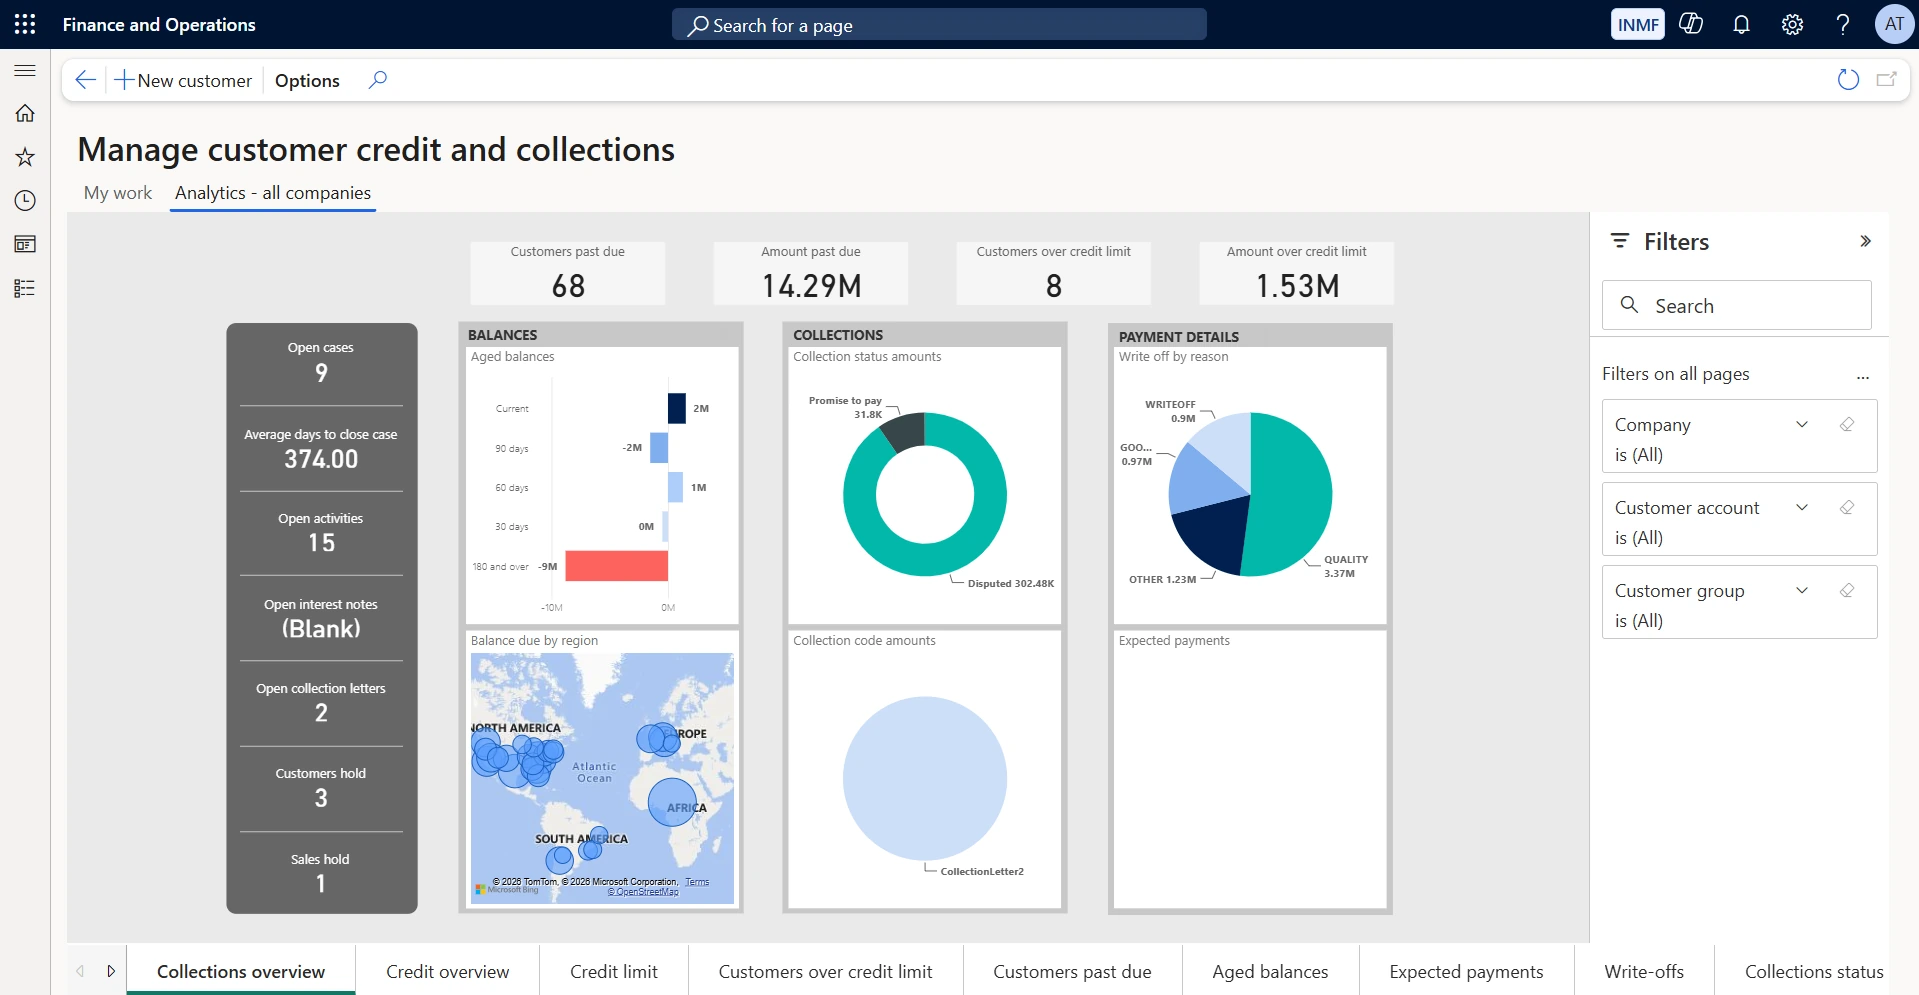
Task: Go to the Home icon in sidebar
Action: [25, 113]
